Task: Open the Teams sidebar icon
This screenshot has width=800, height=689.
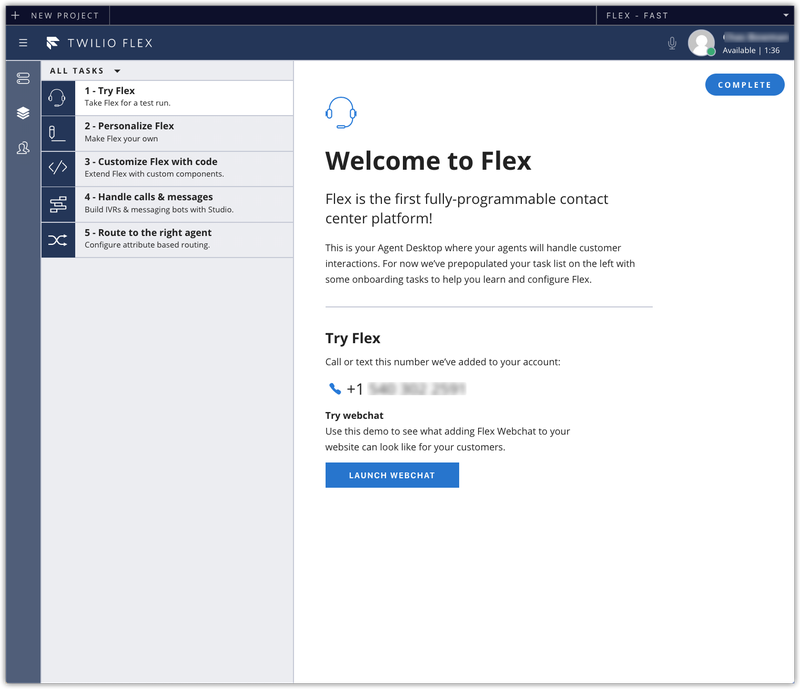Action: (23, 148)
